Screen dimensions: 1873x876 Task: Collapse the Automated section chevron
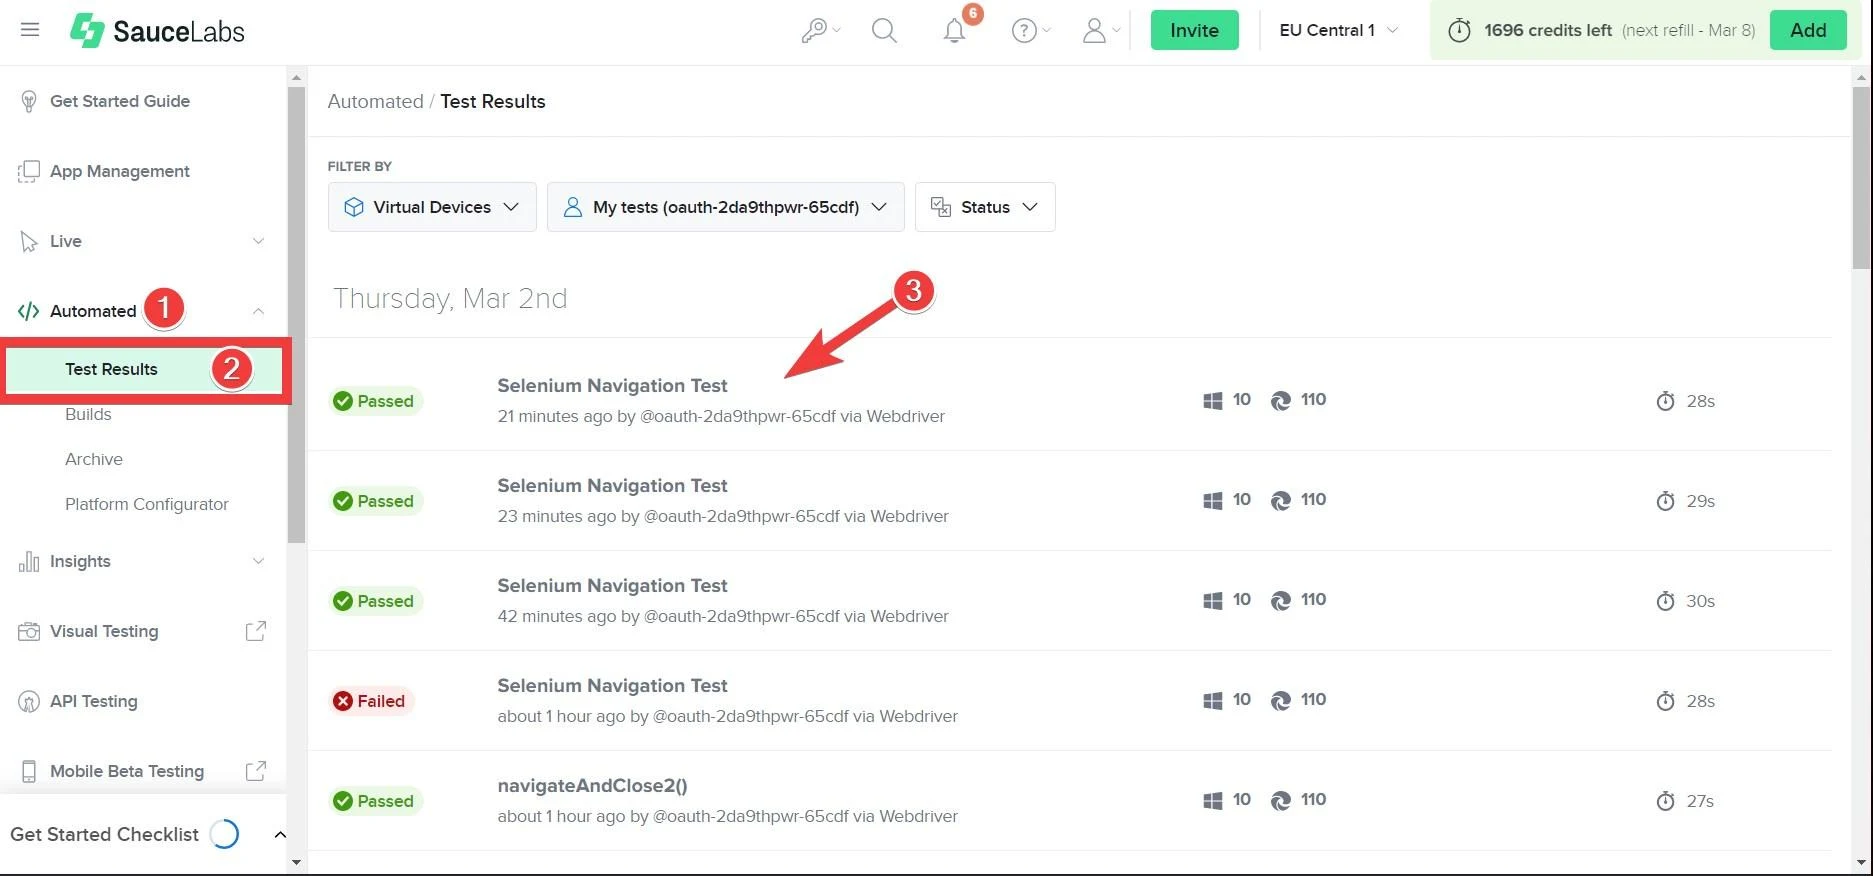[258, 311]
